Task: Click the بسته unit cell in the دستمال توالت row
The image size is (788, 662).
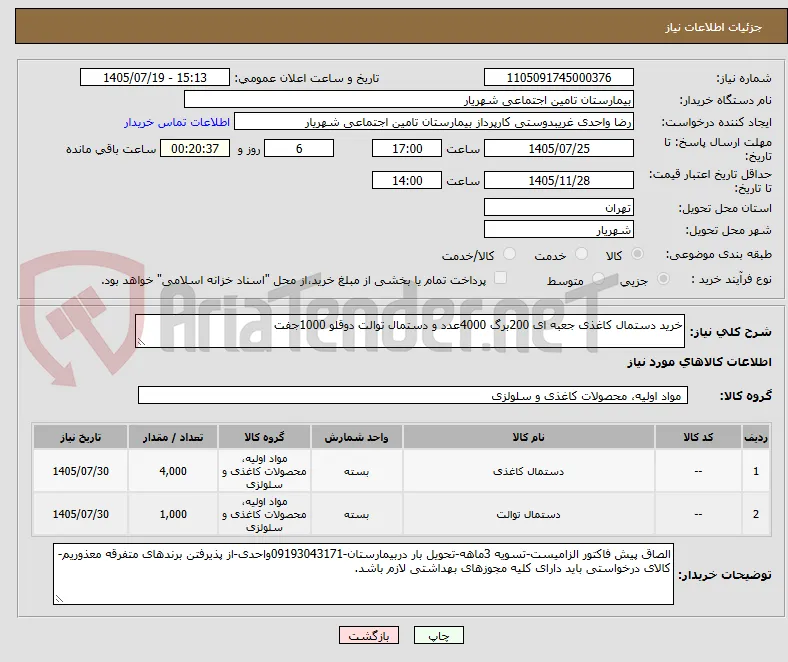Action: coord(356,514)
